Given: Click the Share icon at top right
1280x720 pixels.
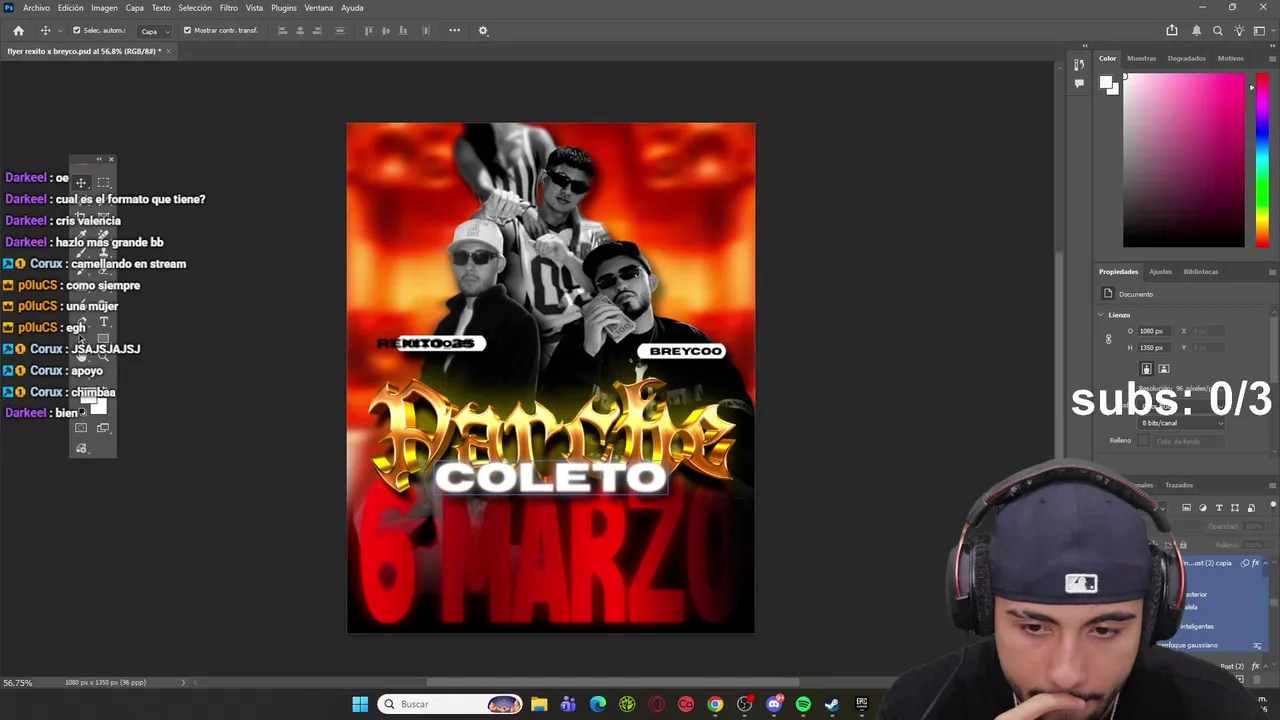Looking at the screenshot, I should click(x=1172, y=30).
